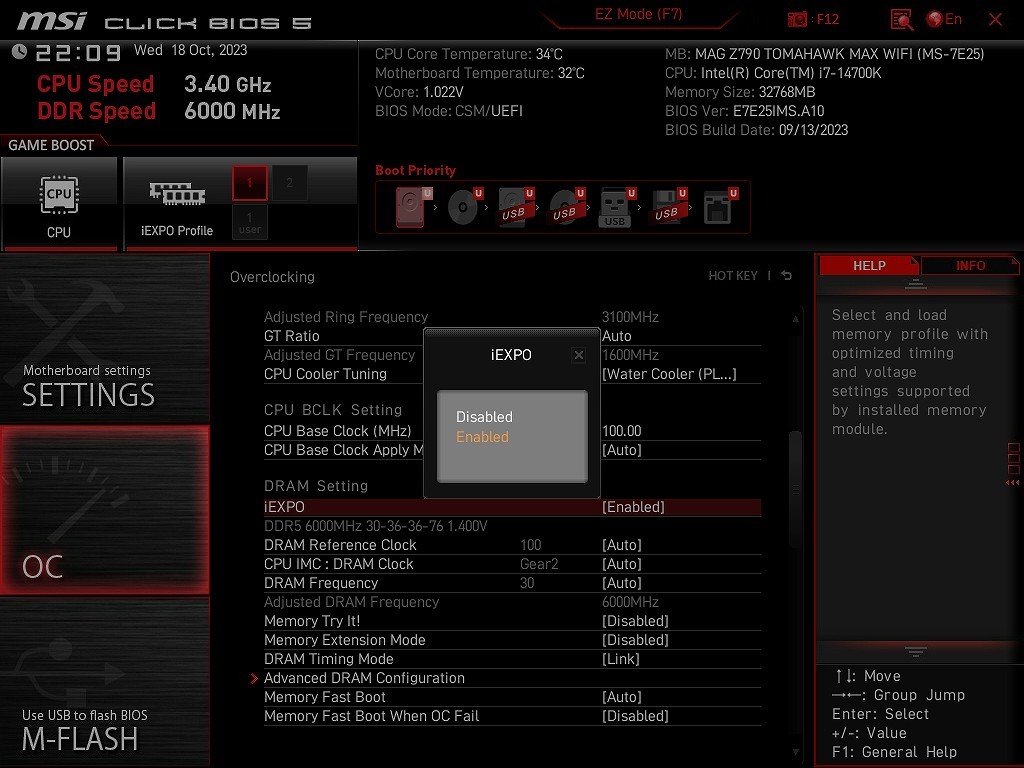Open the search icon in top bar
The width and height of the screenshot is (1024, 768).
(901, 19)
